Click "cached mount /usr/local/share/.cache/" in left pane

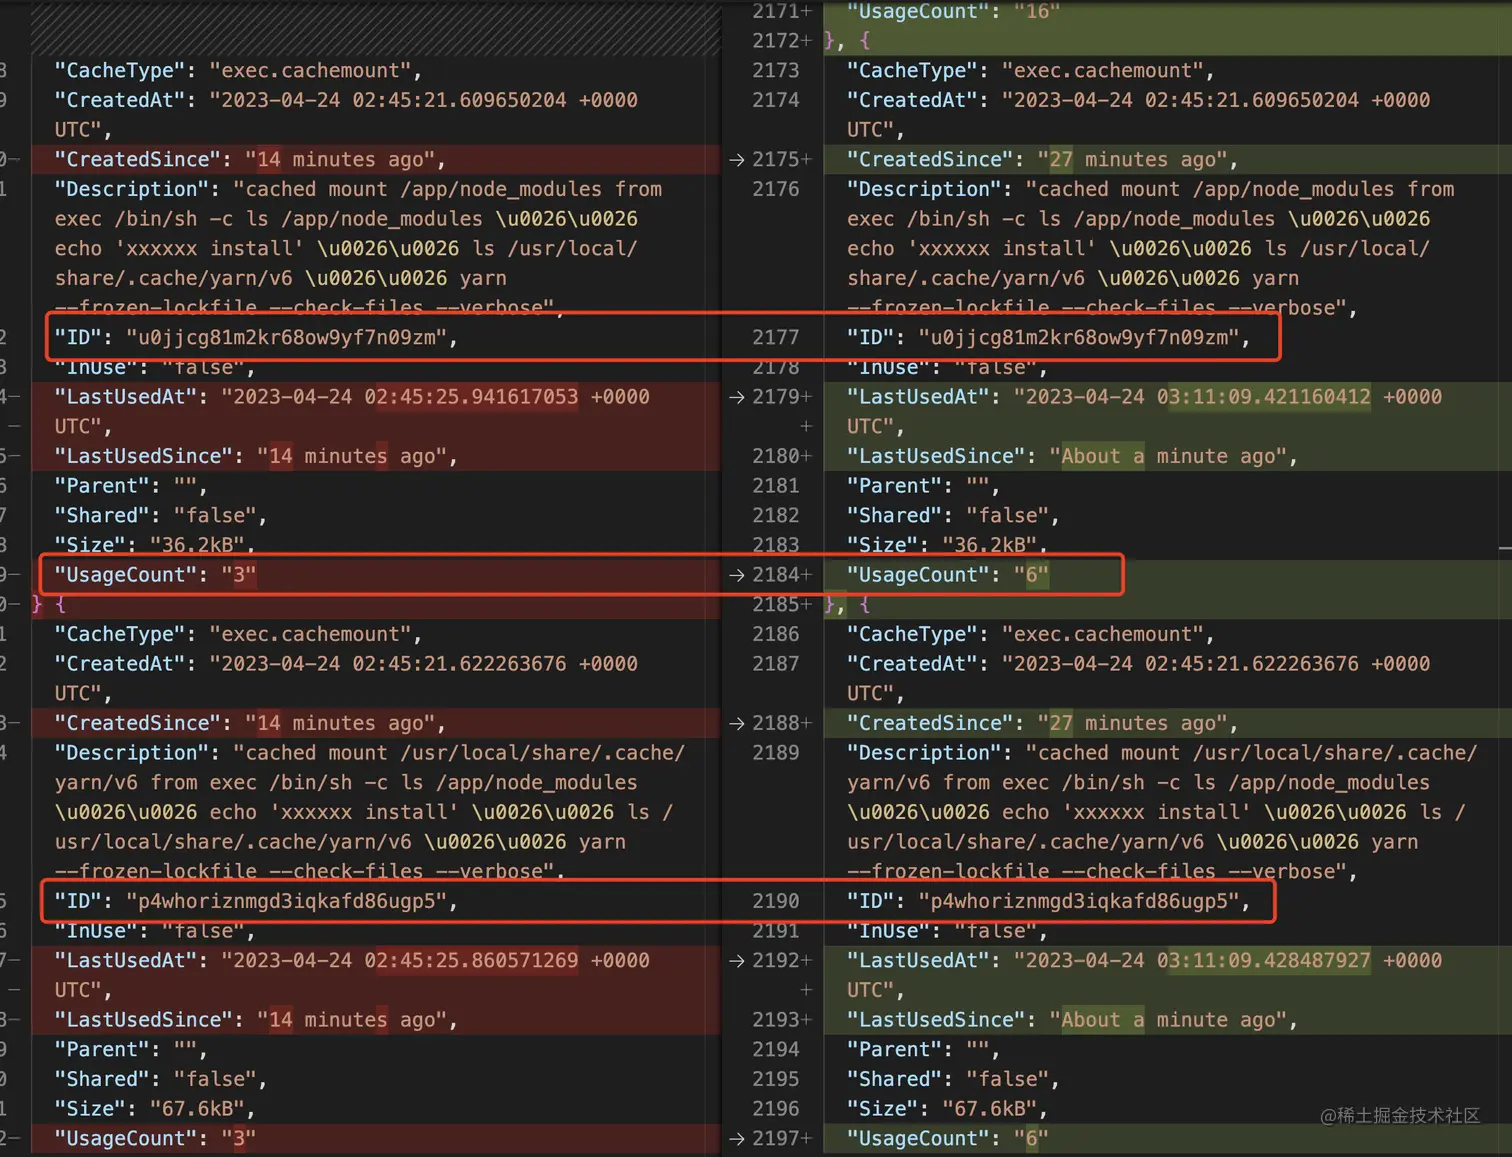[x=460, y=753]
